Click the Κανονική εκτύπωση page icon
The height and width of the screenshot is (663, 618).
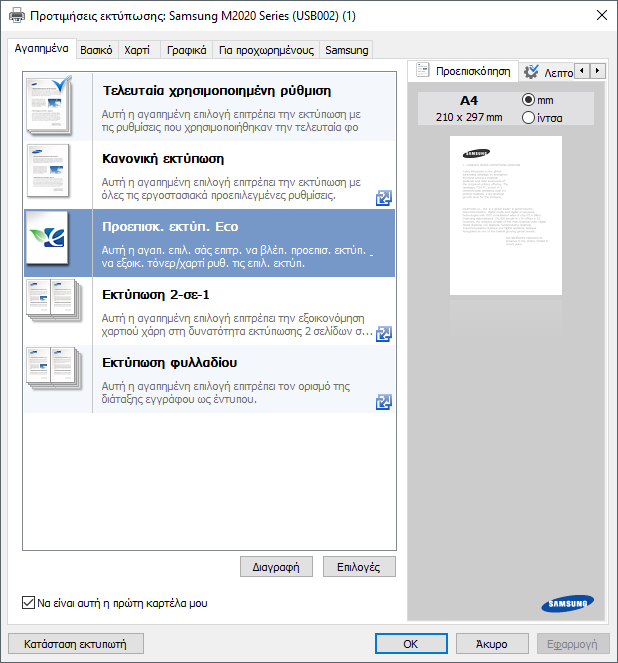pyautogui.click(x=48, y=171)
